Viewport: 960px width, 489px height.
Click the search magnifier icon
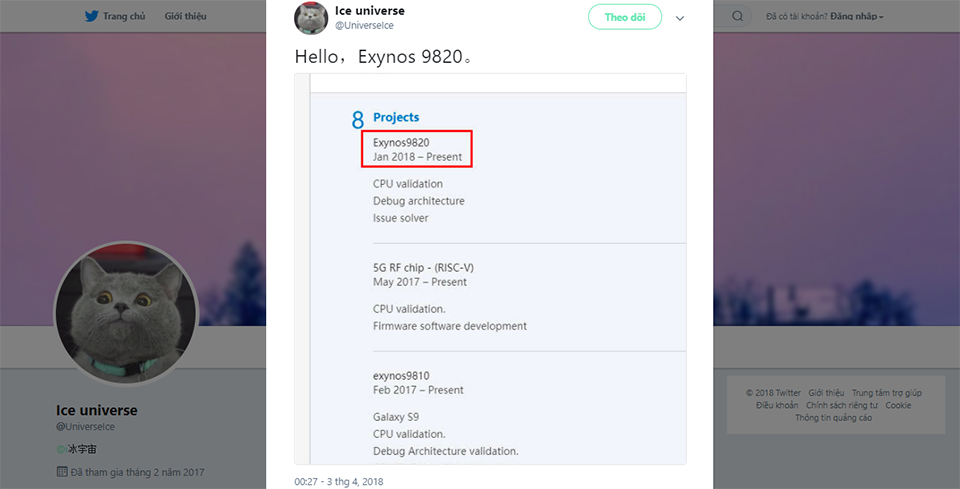[x=738, y=17]
